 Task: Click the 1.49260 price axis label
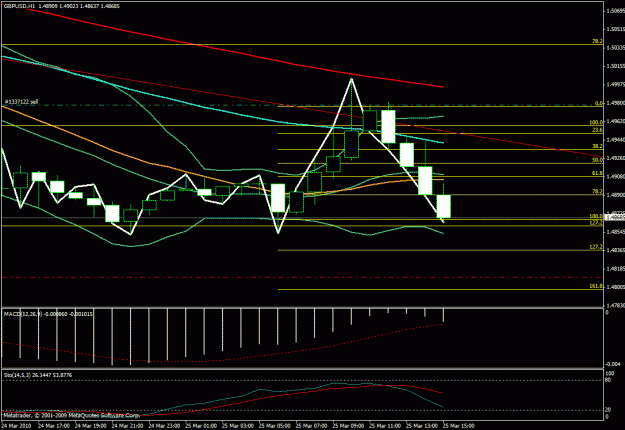click(615, 158)
